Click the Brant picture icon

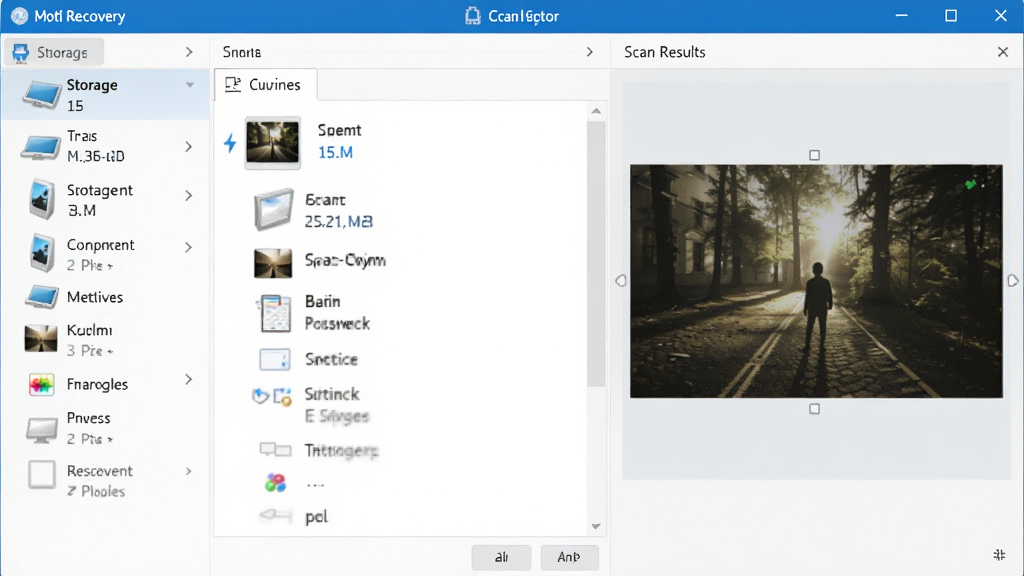click(273, 210)
